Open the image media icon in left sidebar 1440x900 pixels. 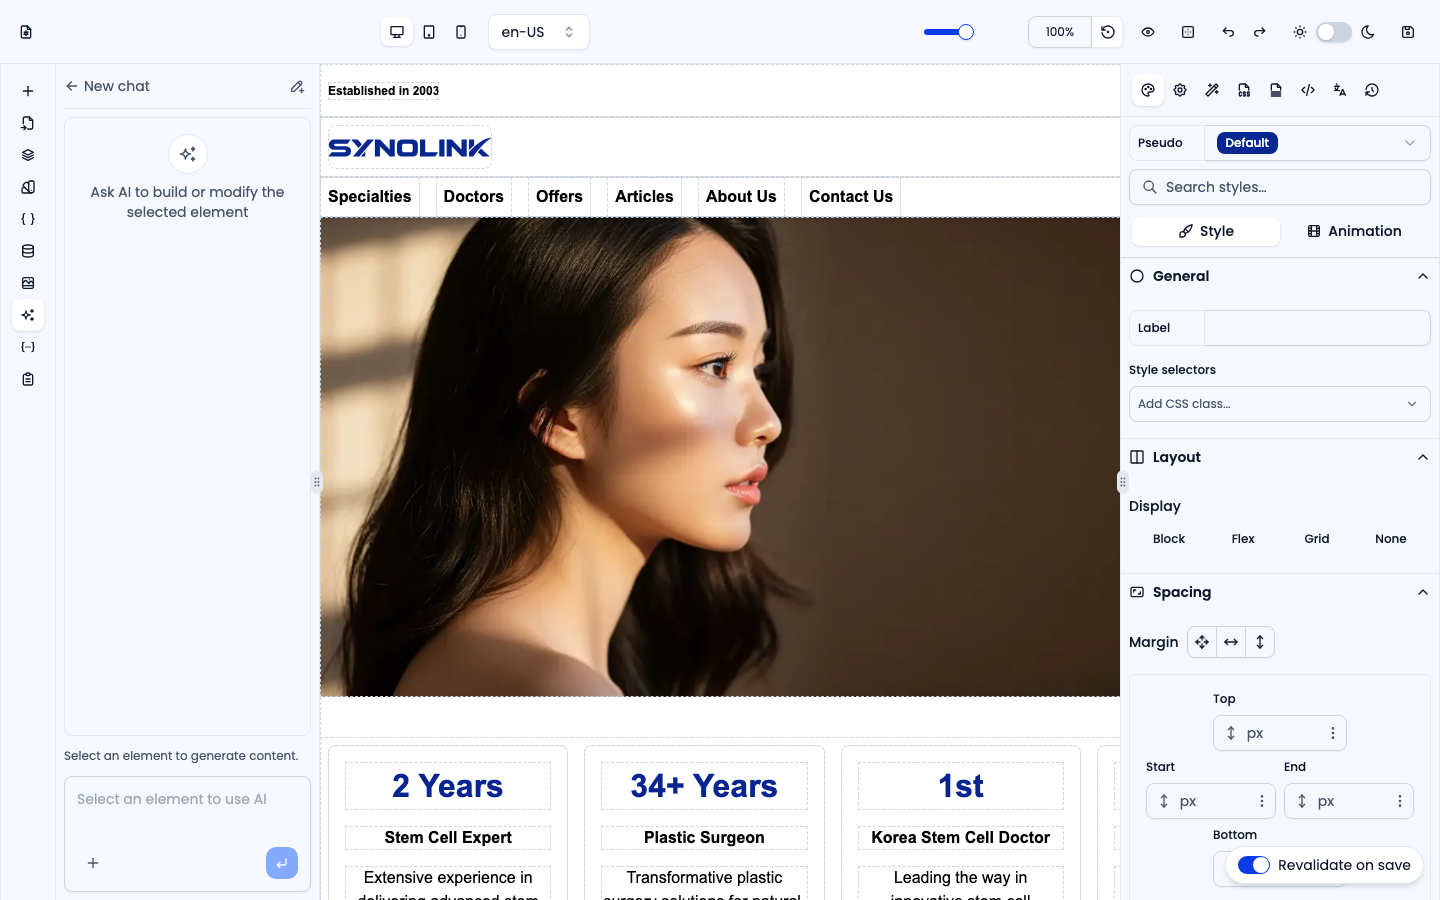[28, 283]
